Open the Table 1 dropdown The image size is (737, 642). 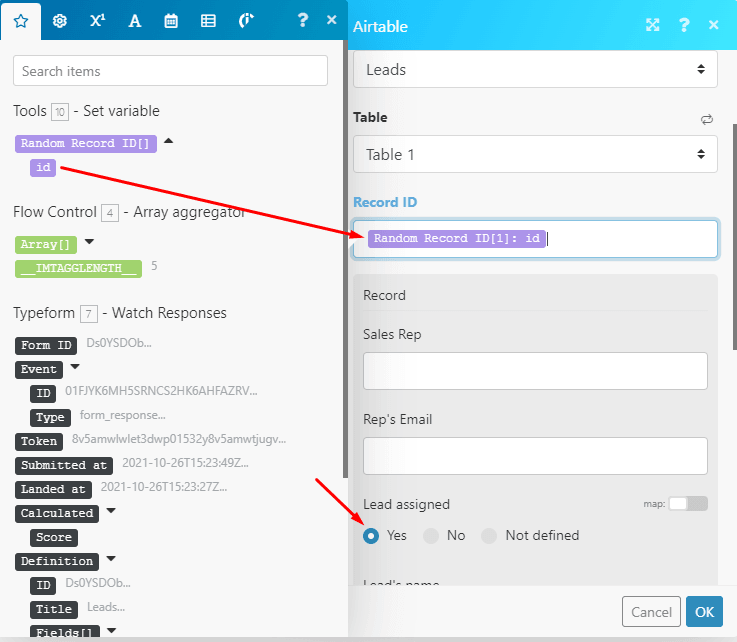(x=535, y=154)
